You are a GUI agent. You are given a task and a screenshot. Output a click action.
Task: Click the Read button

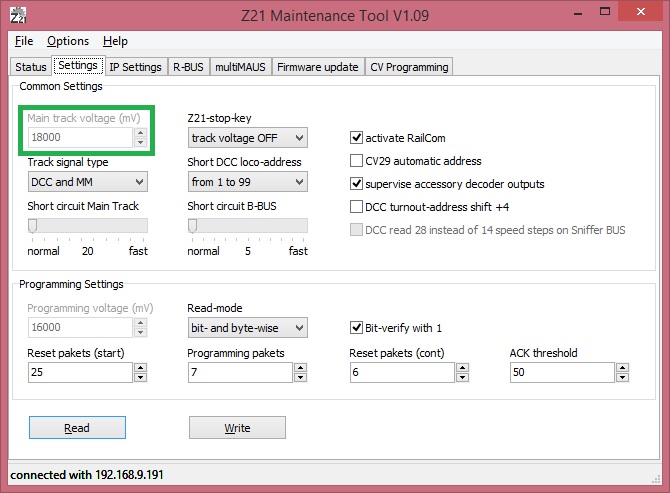point(77,428)
